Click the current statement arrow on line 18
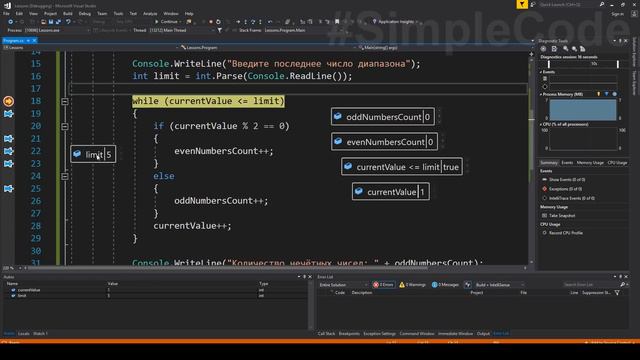 point(8,101)
